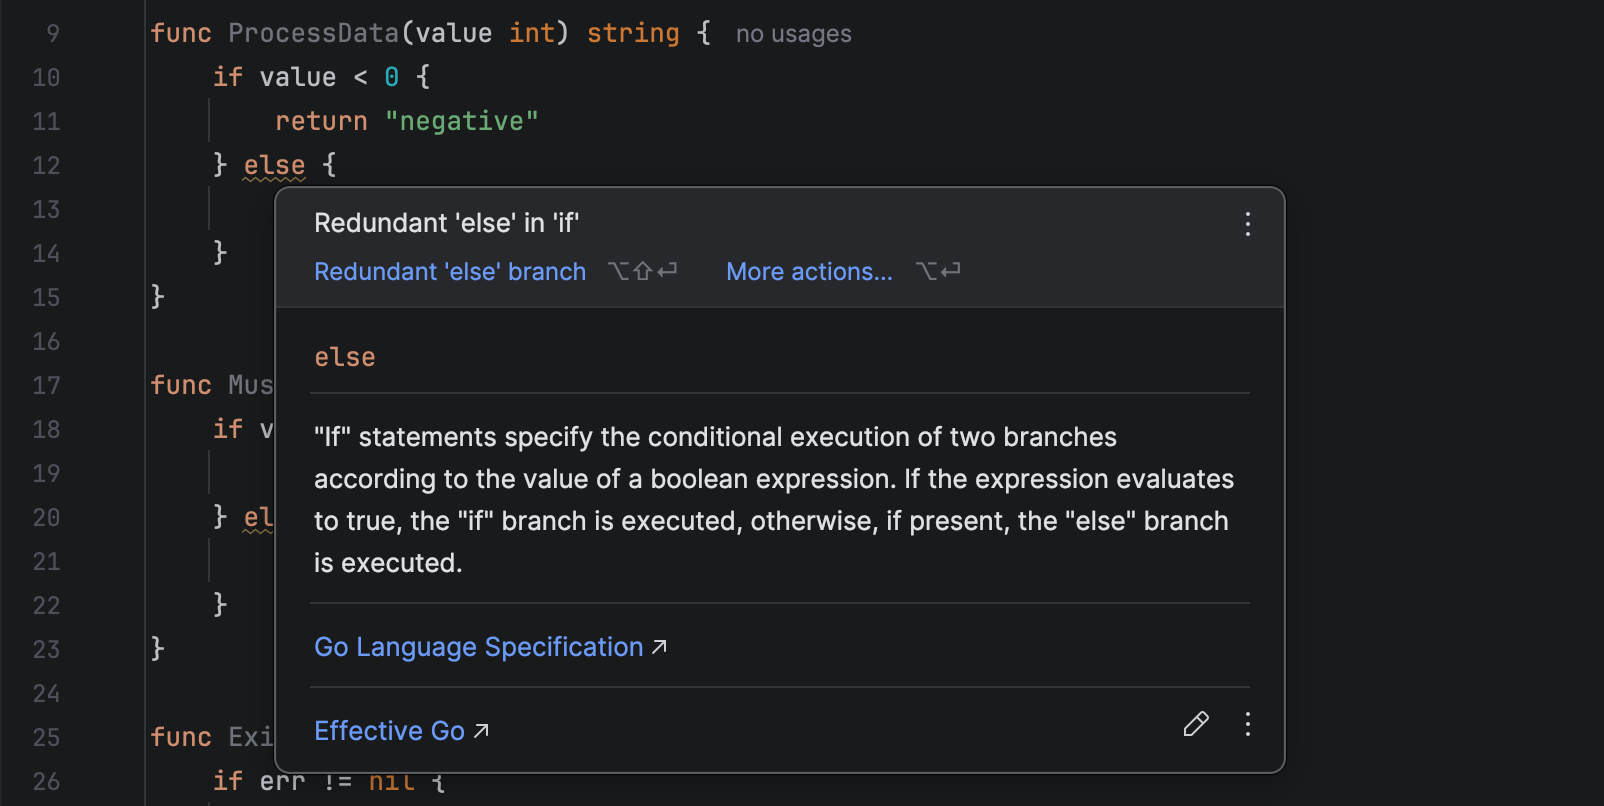
Task: Click line number 12 in the gutter
Action: (46, 166)
